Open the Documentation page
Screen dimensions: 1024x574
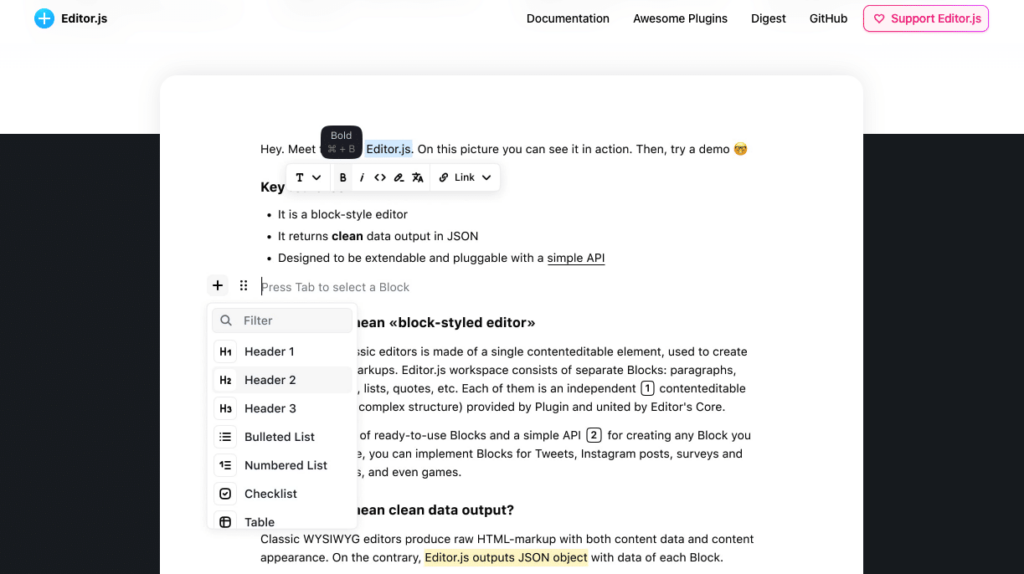pyautogui.click(x=567, y=18)
